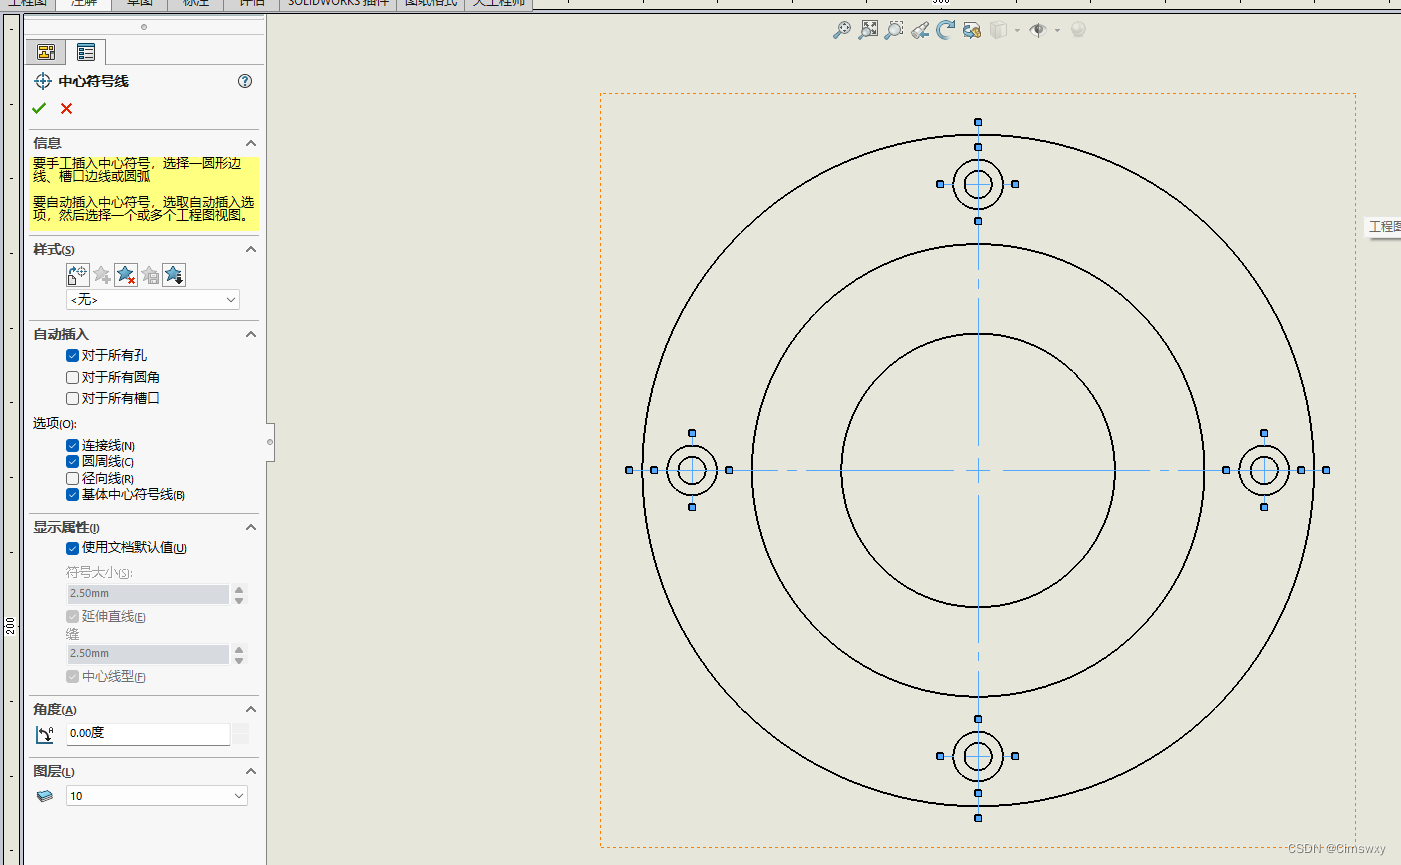Uncheck 使用文档默认值 checkbox
Image resolution: width=1401 pixels, height=865 pixels.
(72, 547)
